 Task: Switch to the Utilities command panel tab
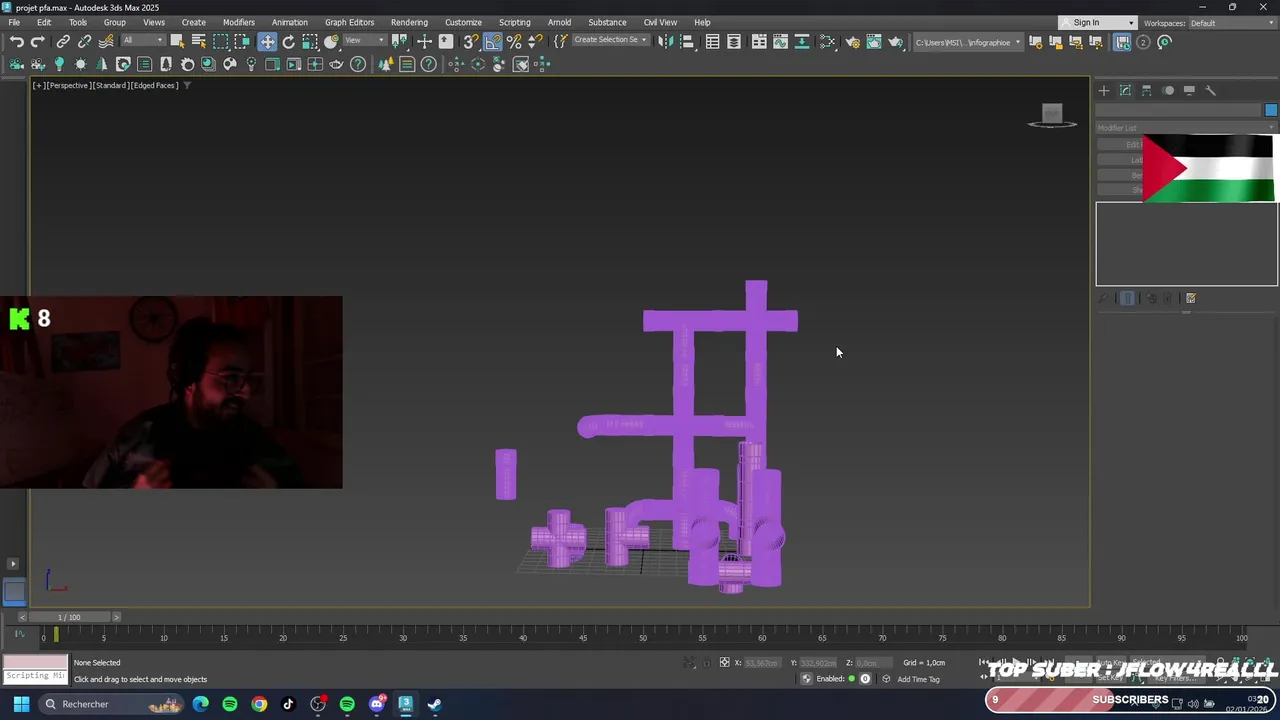tap(1211, 90)
